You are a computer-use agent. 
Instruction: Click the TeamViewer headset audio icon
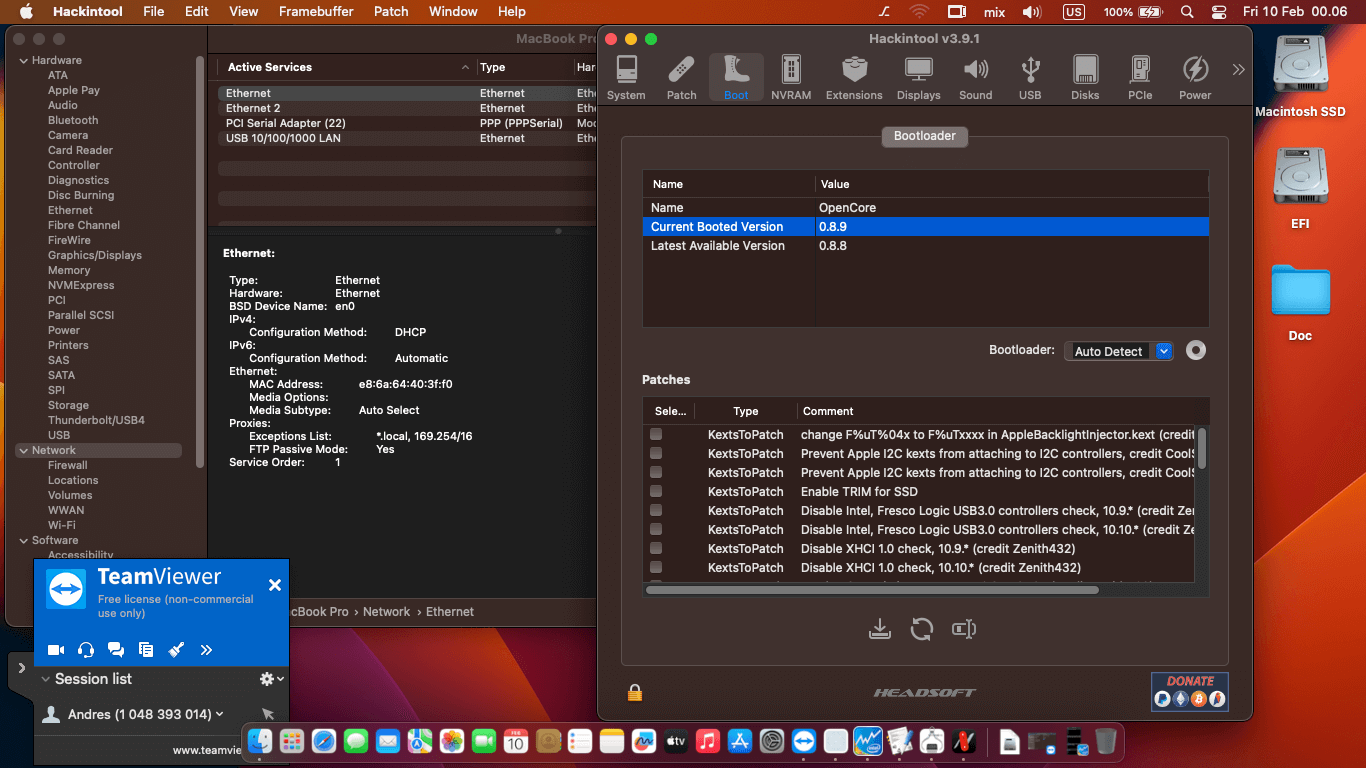(x=86, y=650)
